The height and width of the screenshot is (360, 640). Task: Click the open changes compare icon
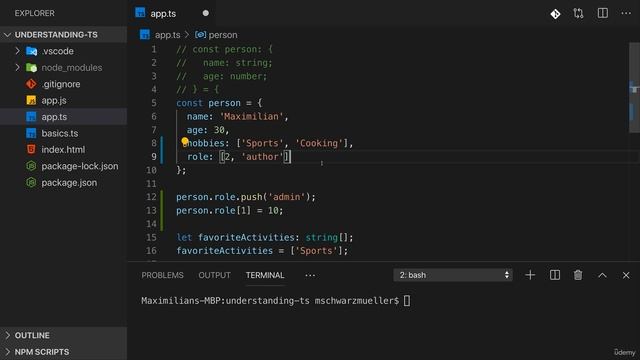click(x=578, y=13)
